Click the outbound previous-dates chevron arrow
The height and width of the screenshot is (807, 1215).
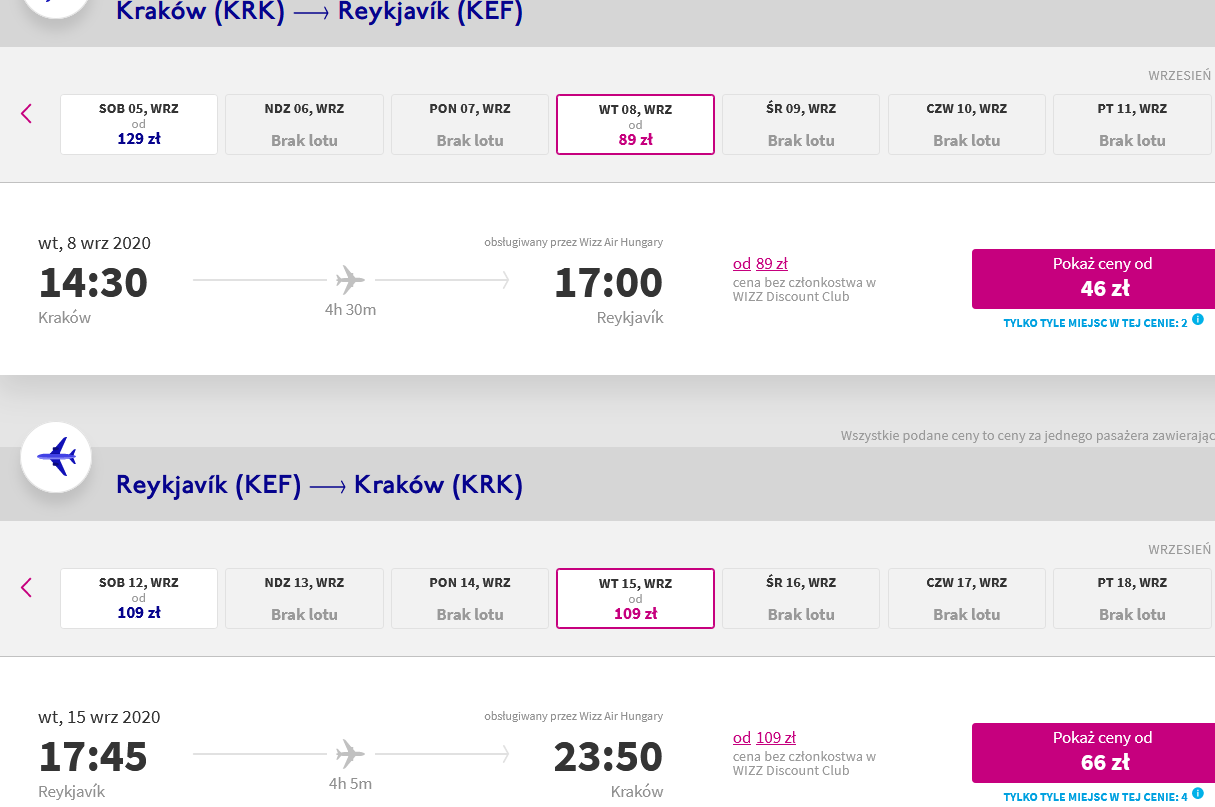point(27,114)
